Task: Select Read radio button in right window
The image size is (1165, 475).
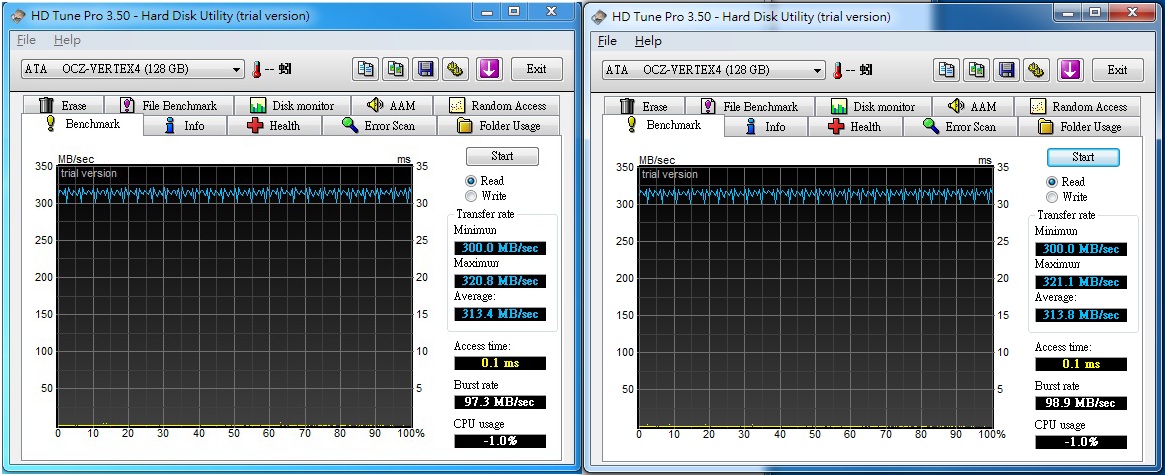Action: pyautogui.click(x=1051, y=181)
